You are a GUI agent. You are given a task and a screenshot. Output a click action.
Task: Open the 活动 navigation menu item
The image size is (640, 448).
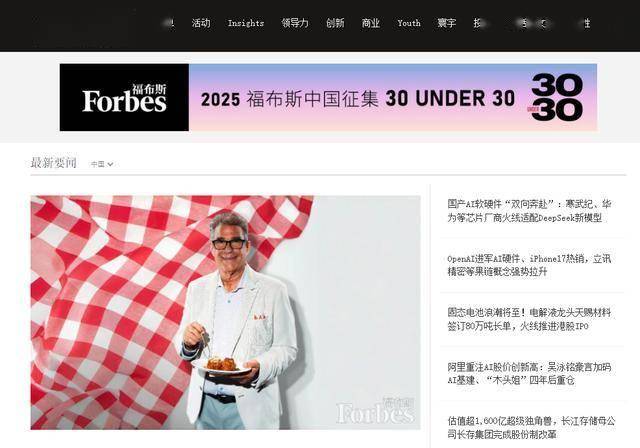201,23
